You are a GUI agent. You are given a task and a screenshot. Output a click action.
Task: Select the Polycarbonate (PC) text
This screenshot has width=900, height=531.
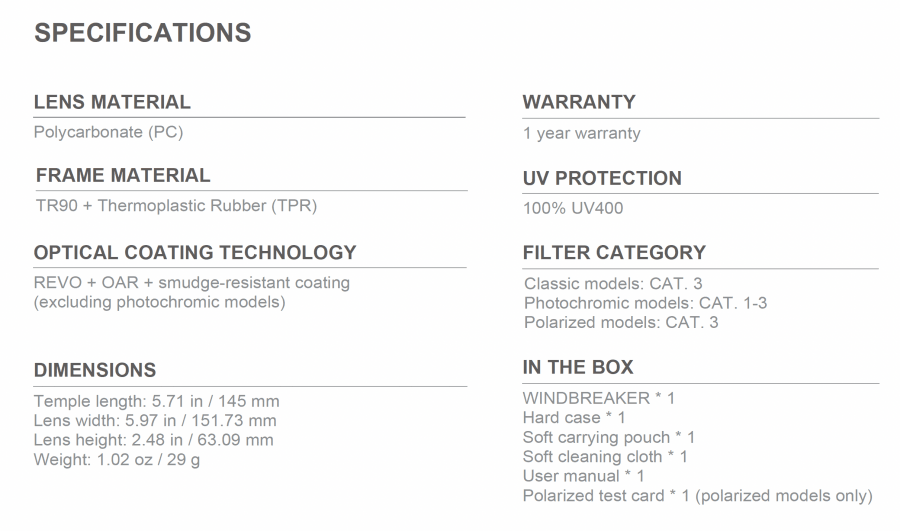[x=109, y=132]
